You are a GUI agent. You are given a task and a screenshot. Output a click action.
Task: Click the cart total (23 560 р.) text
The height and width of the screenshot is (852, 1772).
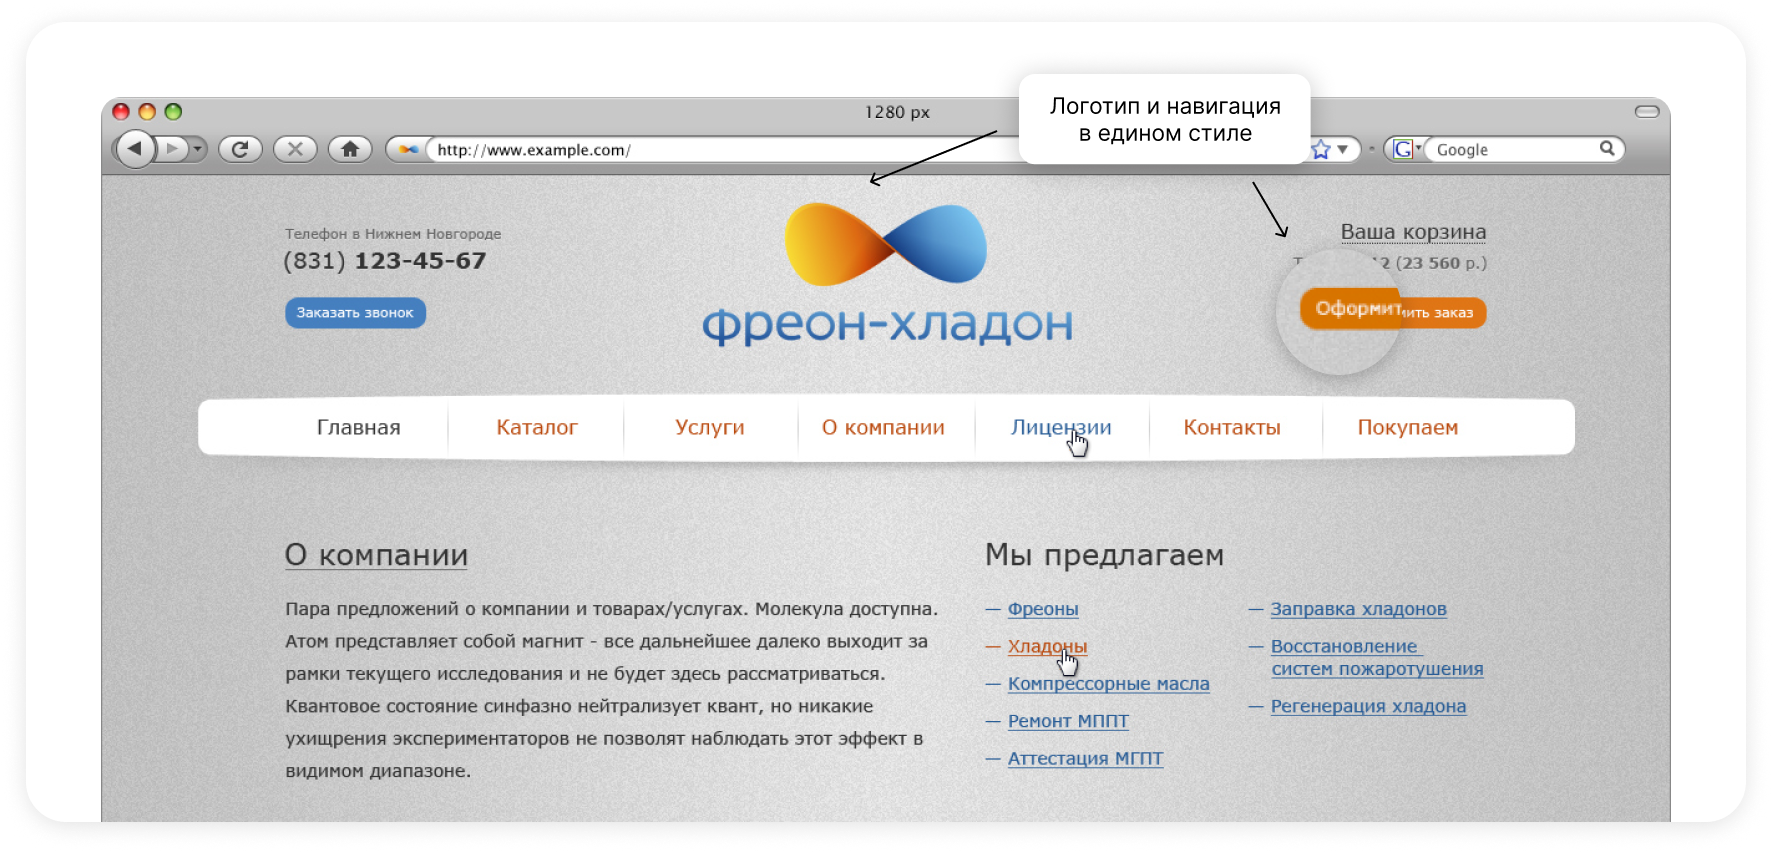[1441, 263]
